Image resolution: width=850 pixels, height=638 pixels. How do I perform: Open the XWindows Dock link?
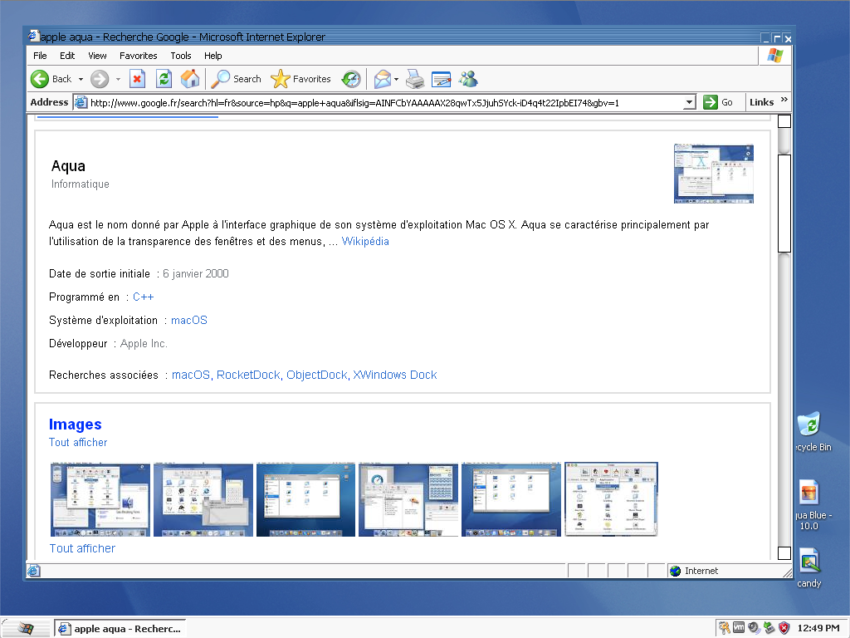pyautogui.click(x=395, y=375)
